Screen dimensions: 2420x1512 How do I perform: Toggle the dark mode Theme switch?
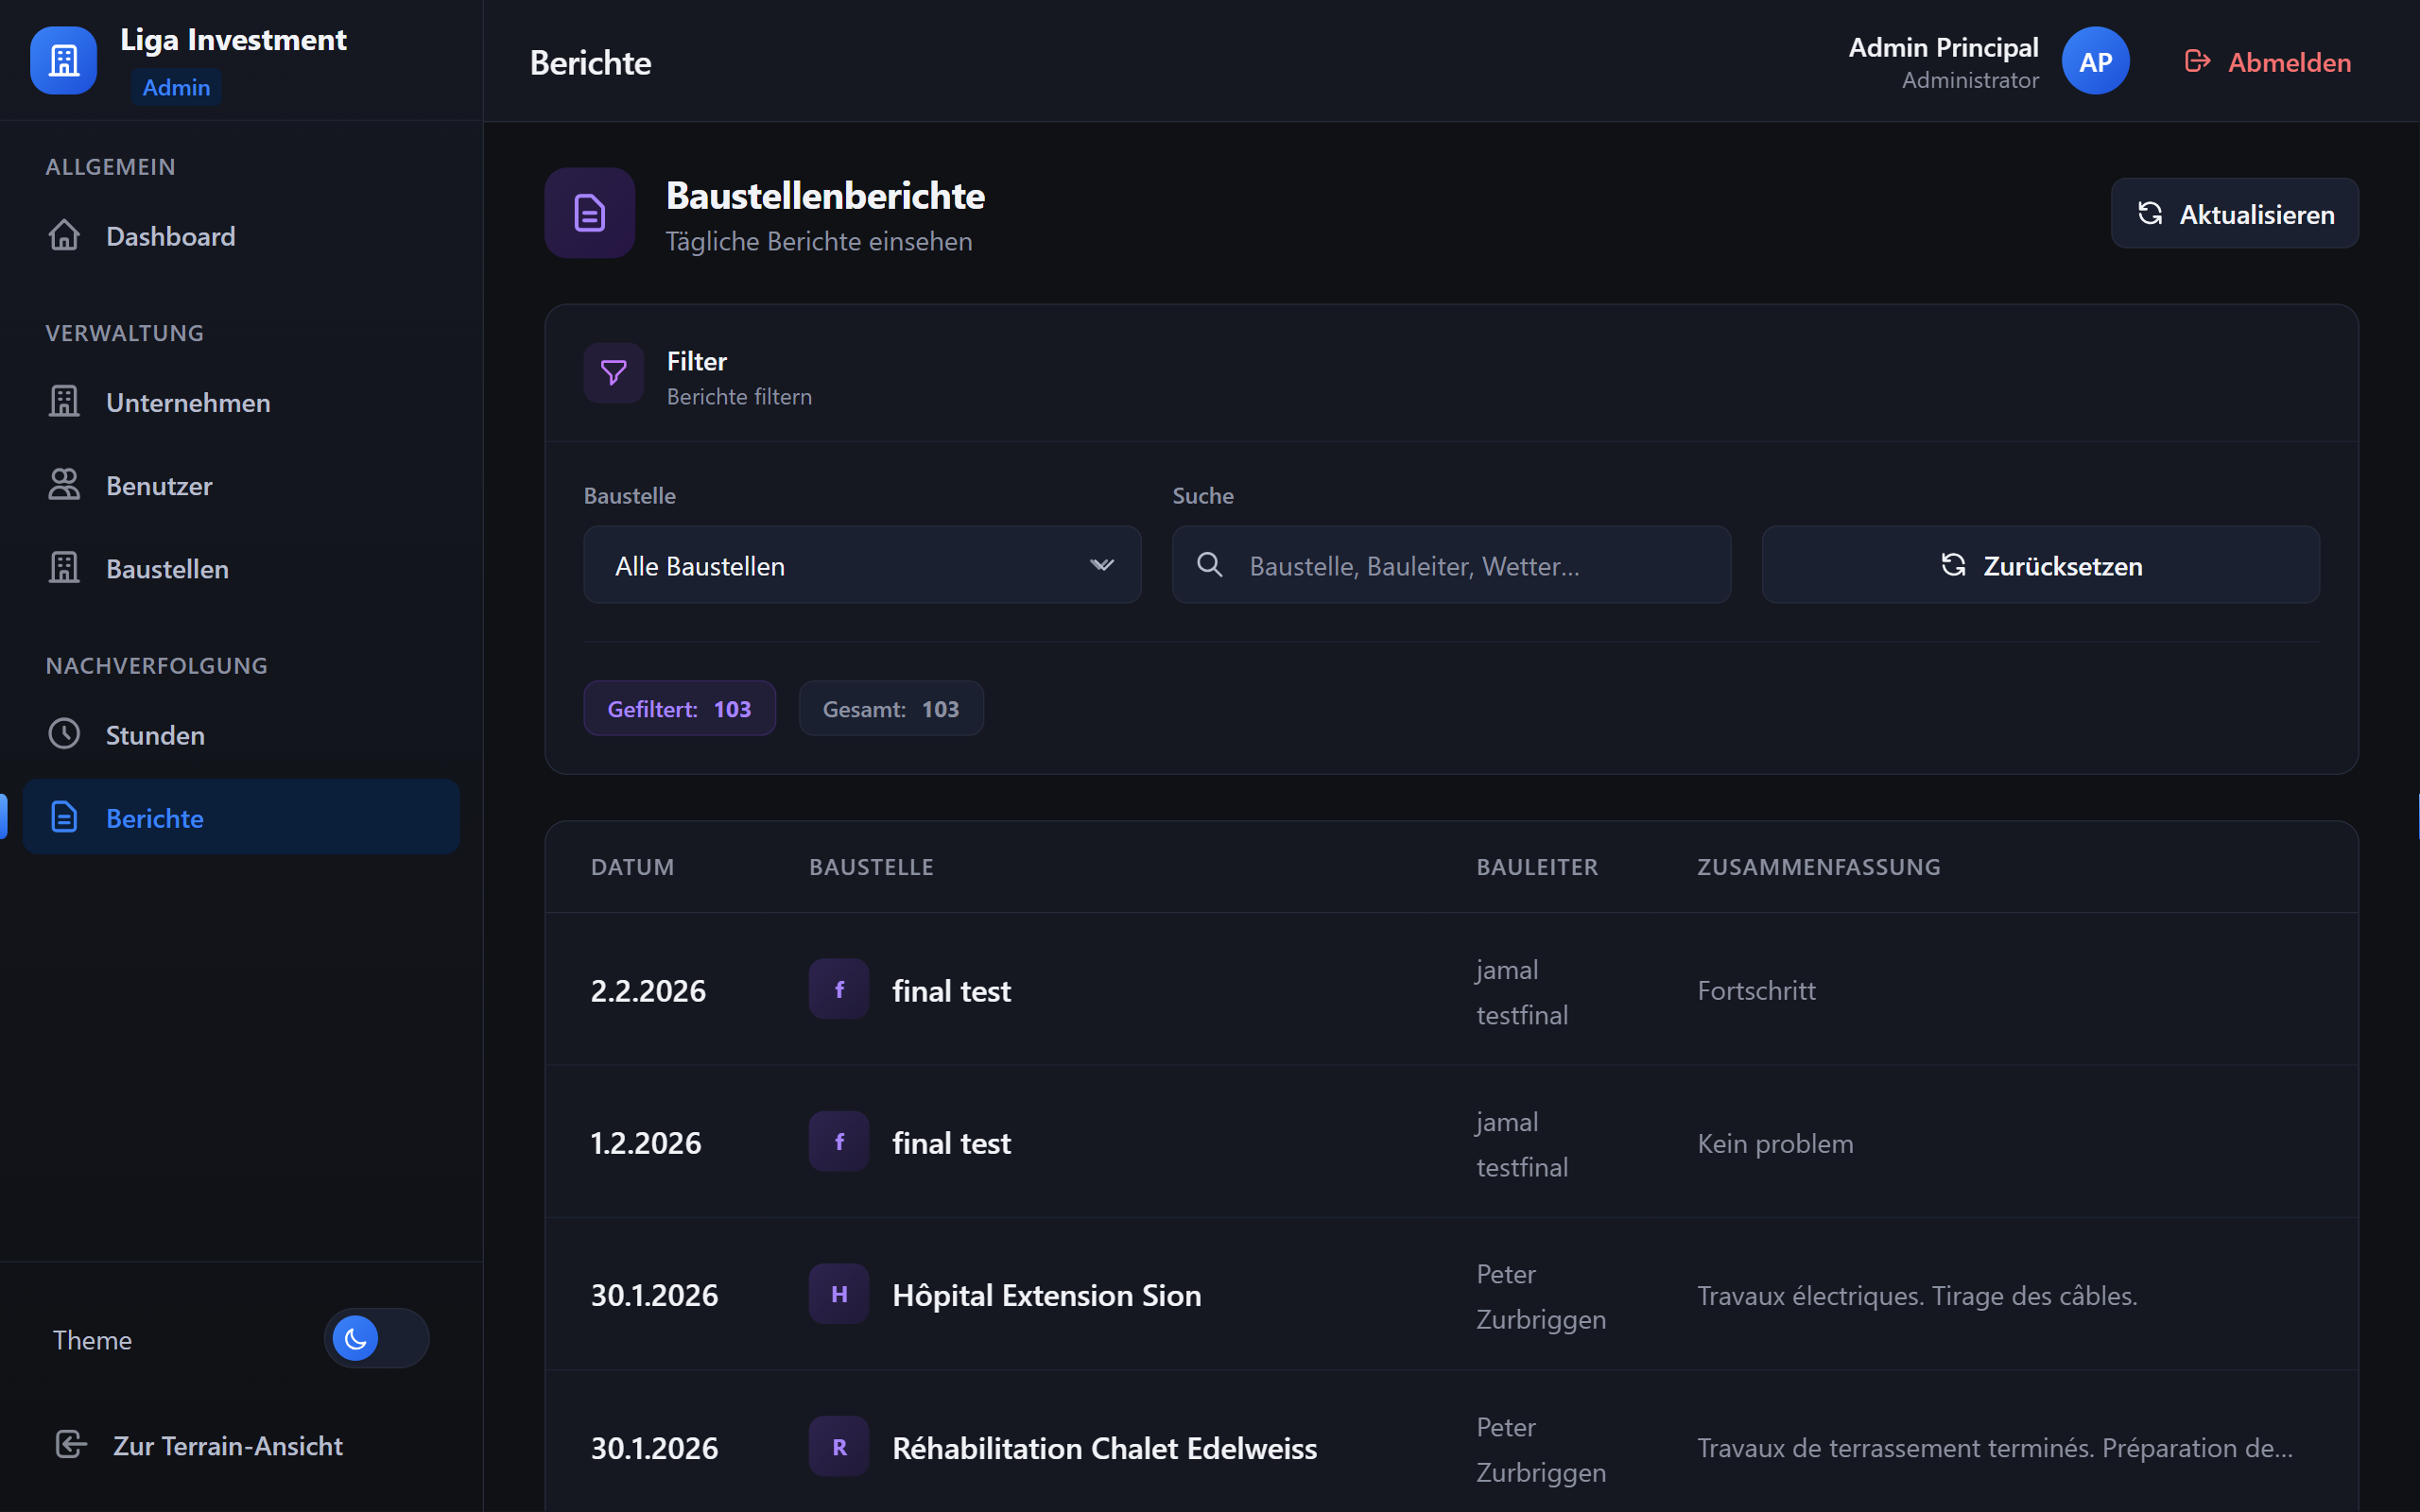click(x=376, y=1338)
